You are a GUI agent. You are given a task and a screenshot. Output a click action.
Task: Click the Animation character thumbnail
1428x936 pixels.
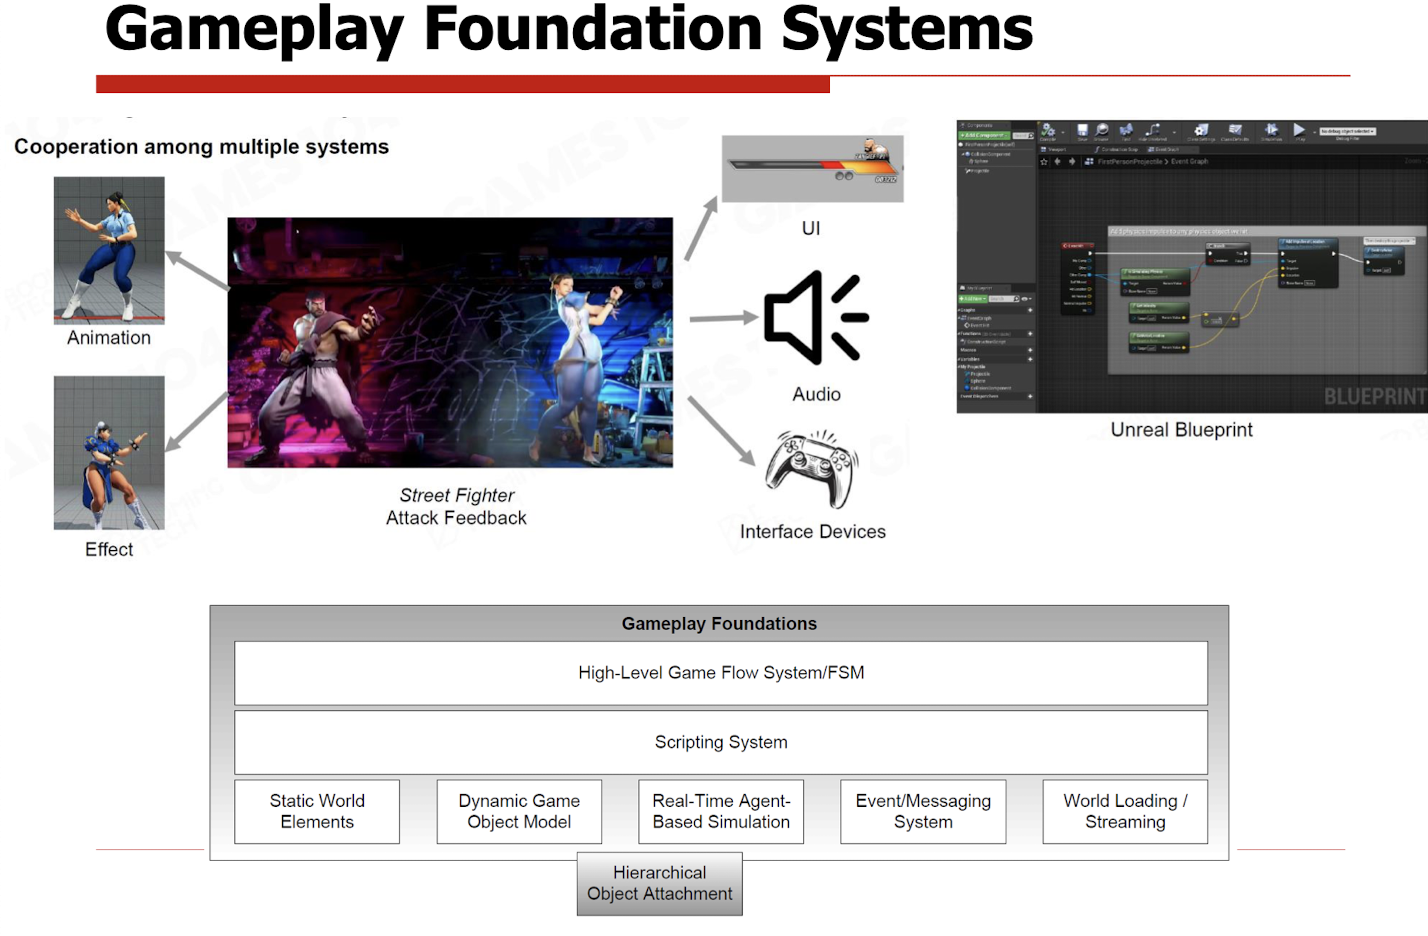click(x=109, y=250)
